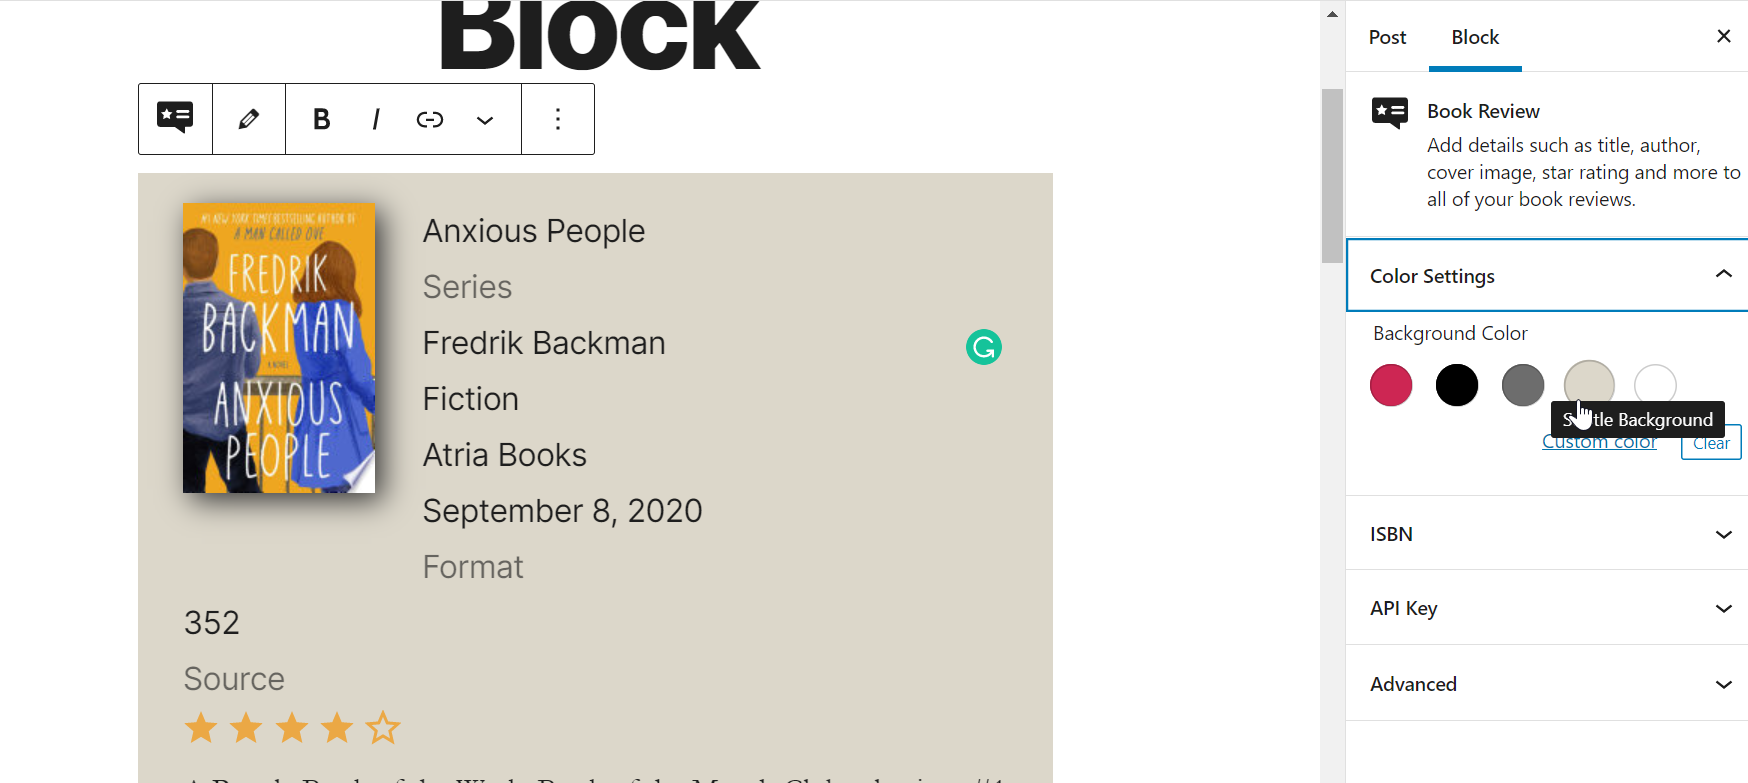Screen dimensions: 1748x783
Task: Close the settings sidebar
Action: [x=1723, y=36]
